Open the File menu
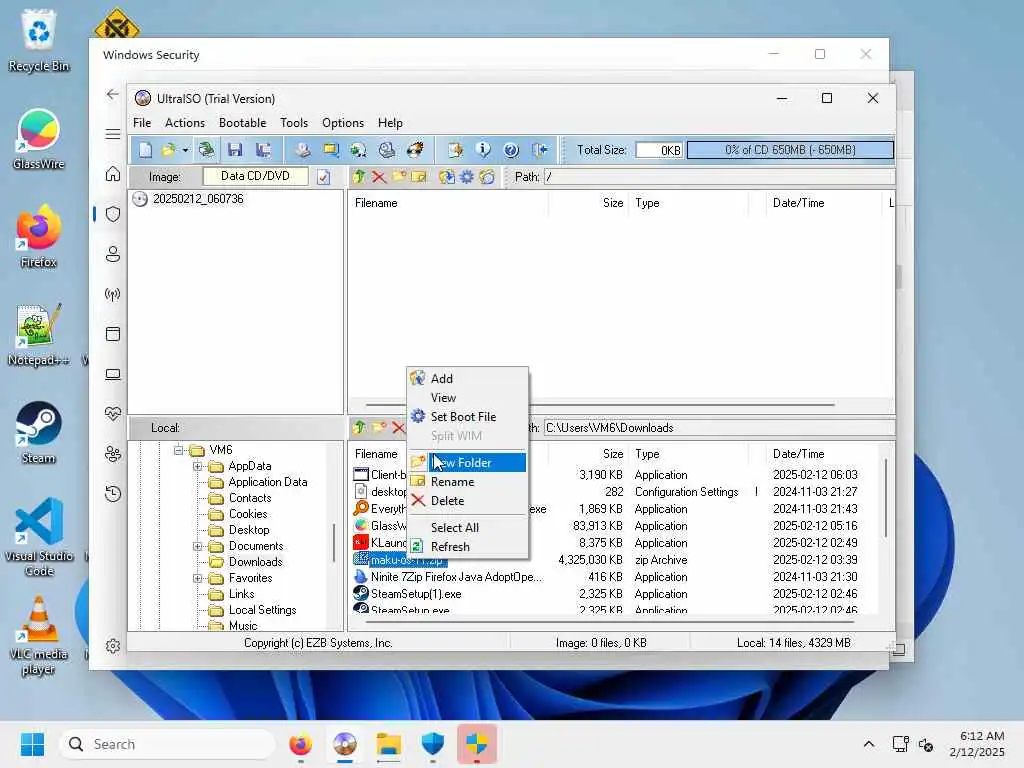1024x768 pixels. tap(142, 123)
